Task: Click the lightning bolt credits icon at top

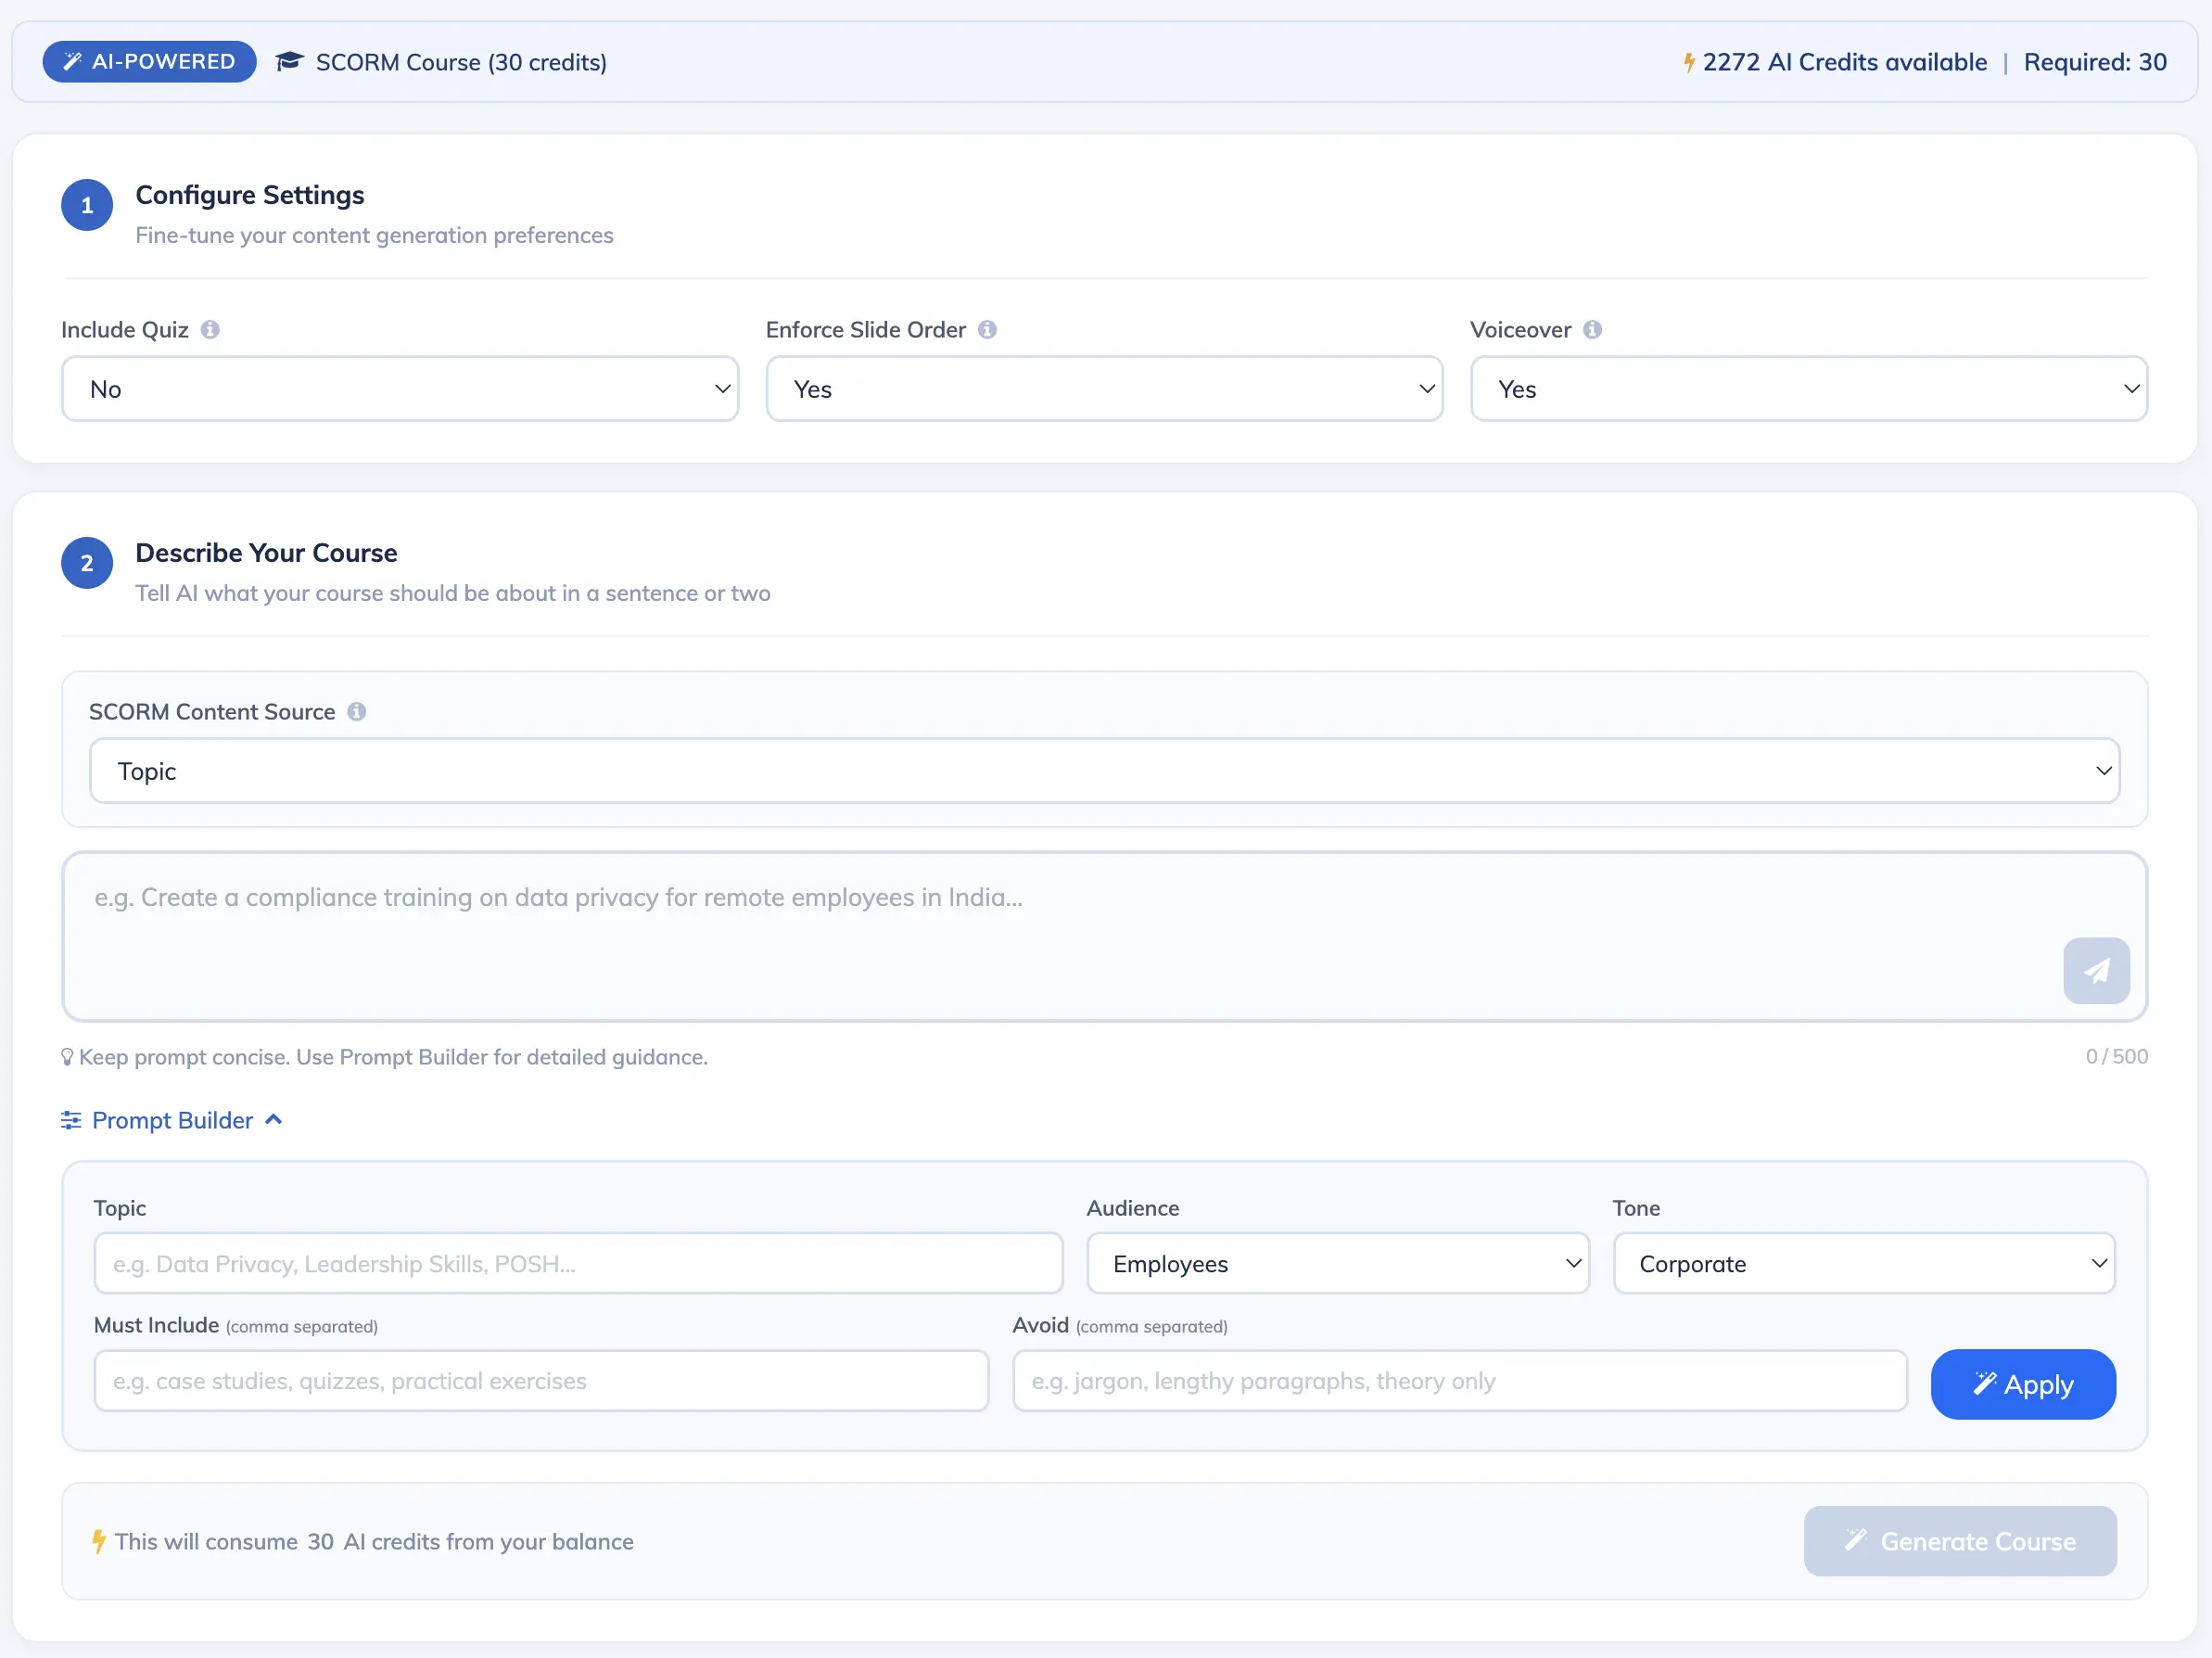Action: [x=1688, y=62]
